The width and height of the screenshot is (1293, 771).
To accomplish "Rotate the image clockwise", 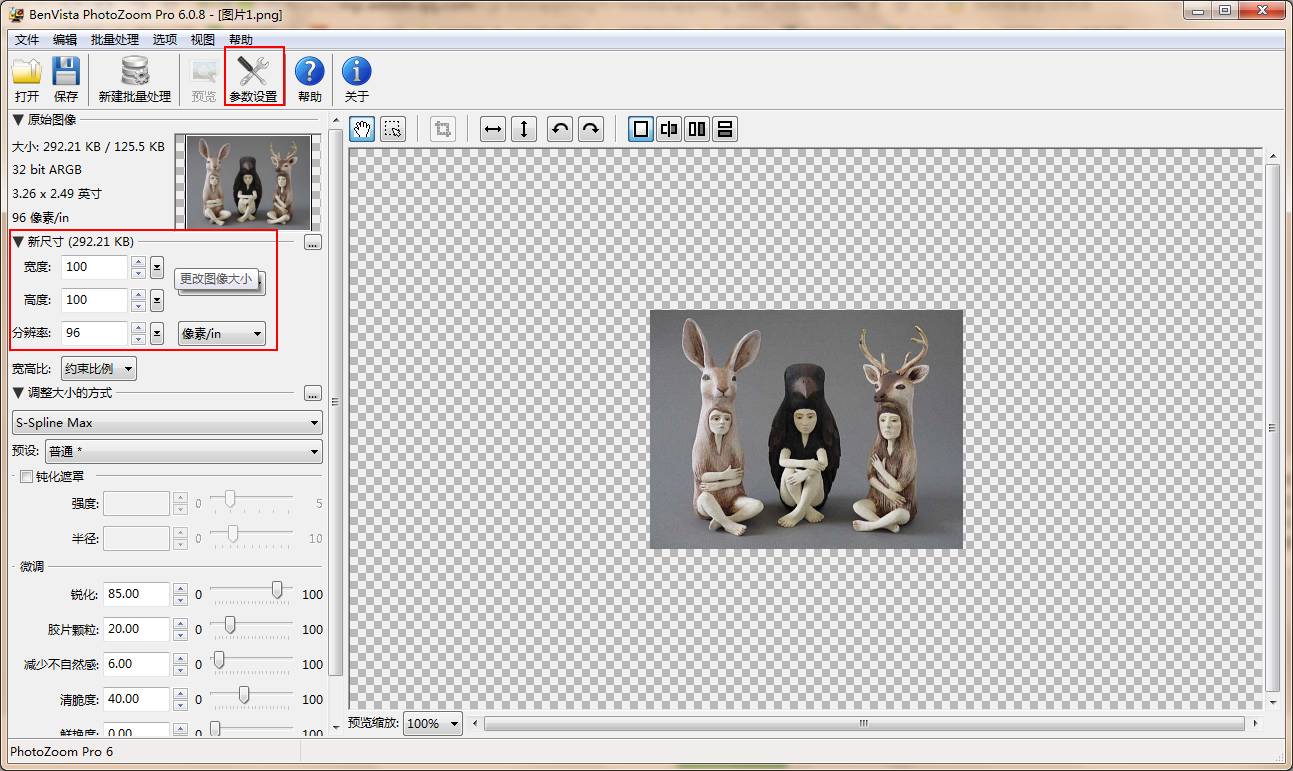I will pyautogui.click(x=591, y=129).
